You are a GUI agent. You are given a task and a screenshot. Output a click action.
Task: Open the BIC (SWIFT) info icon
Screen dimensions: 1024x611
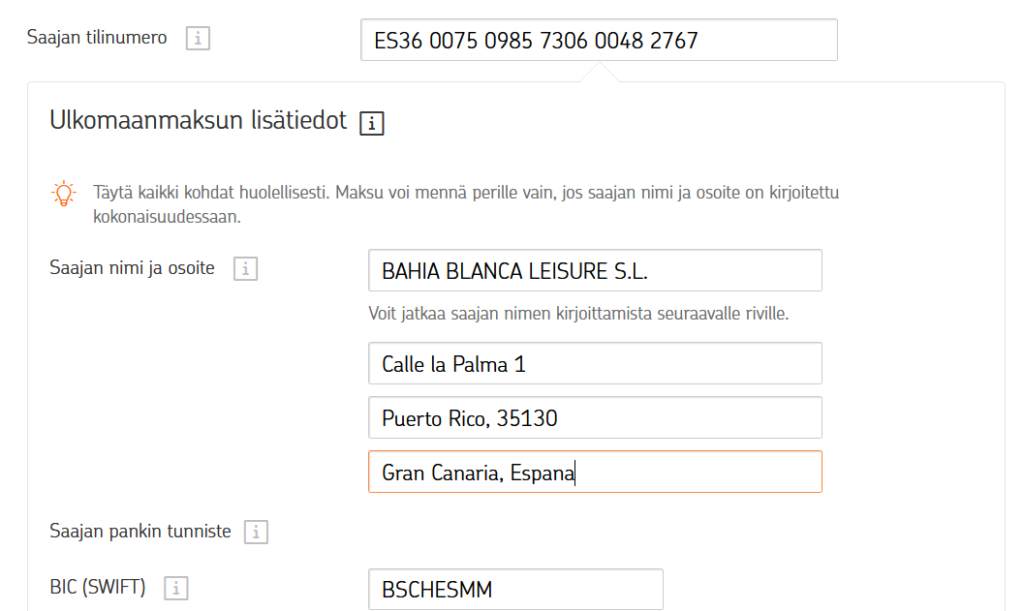[179, 588]
